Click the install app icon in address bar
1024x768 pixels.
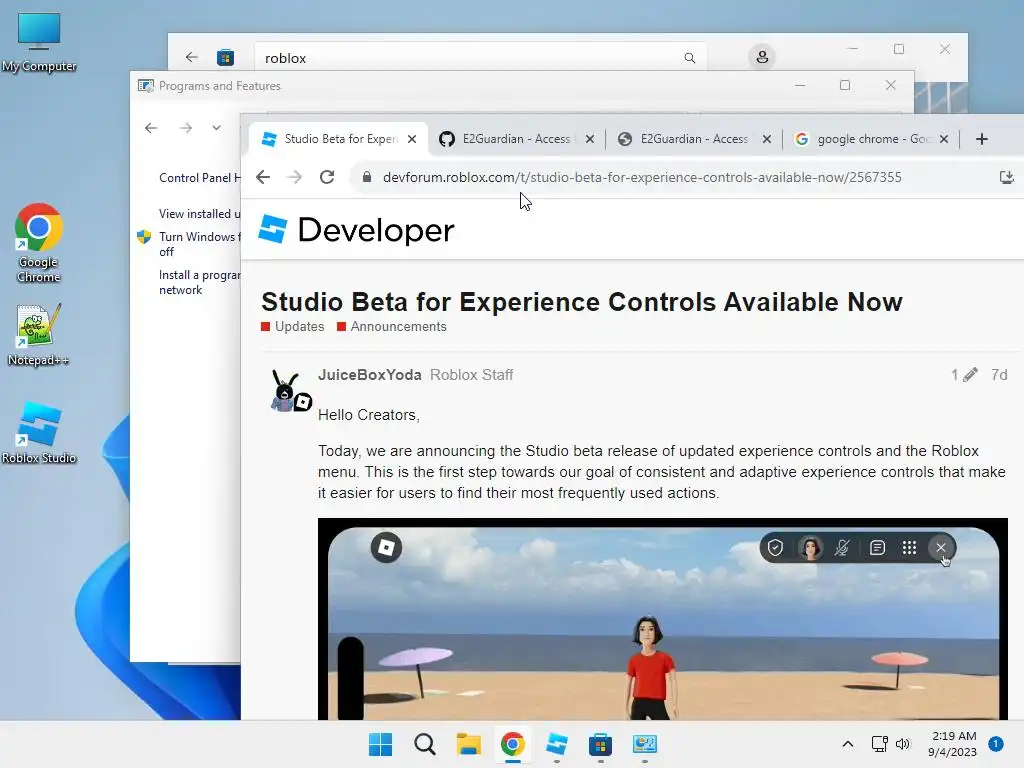(x=1006, y=177)
